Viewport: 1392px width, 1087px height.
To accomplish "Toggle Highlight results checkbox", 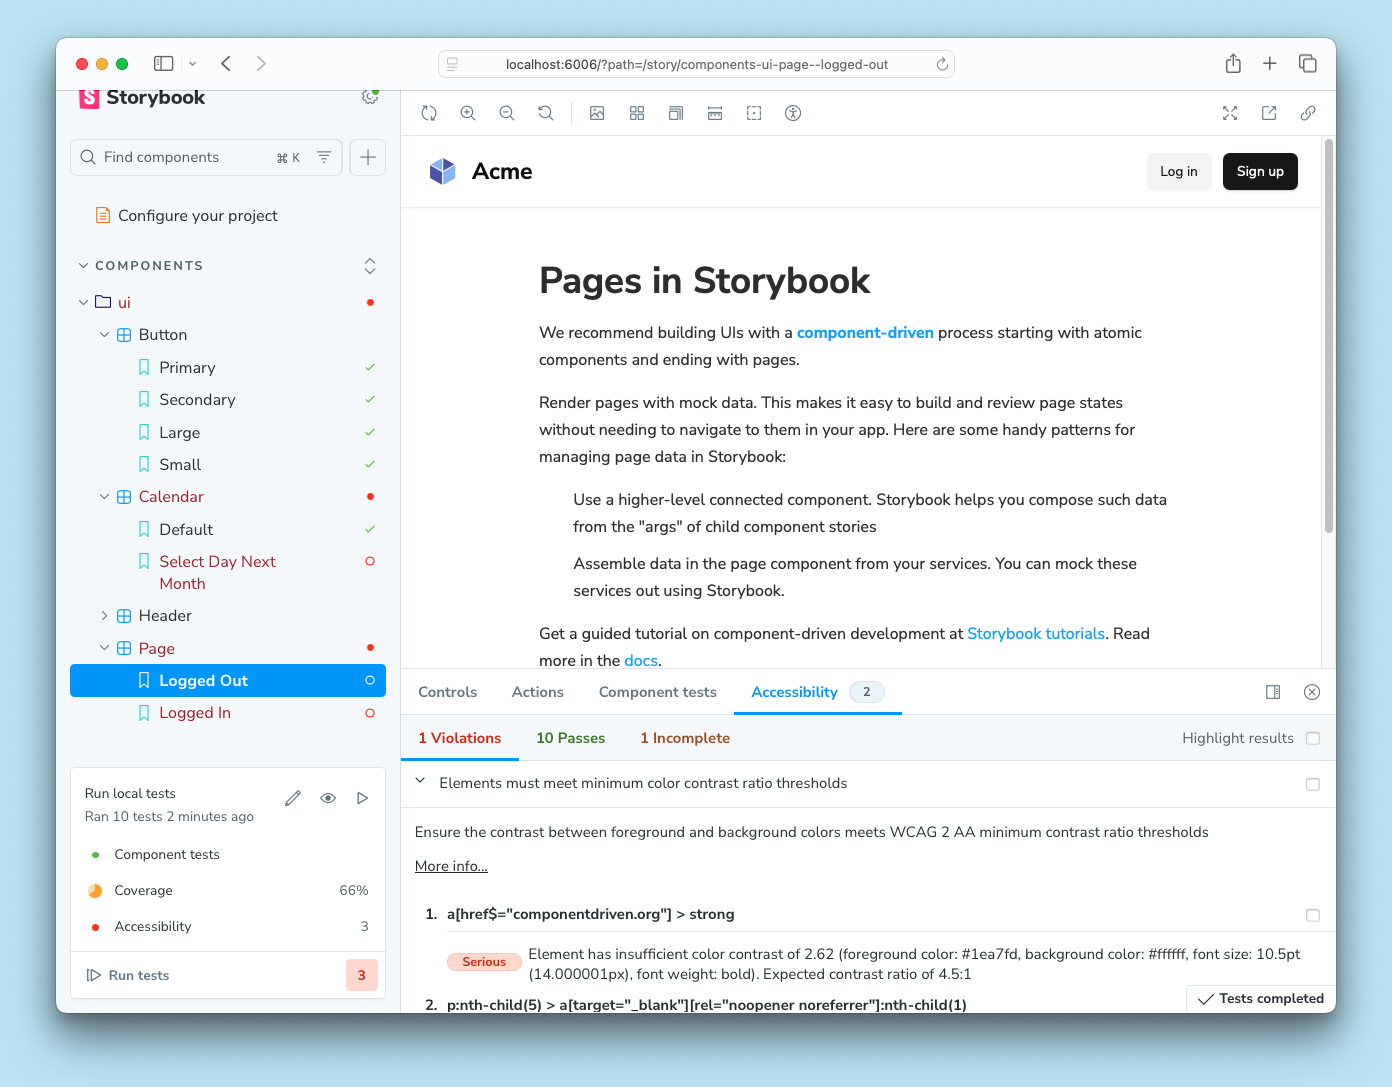I will (x=1313, y=738).
